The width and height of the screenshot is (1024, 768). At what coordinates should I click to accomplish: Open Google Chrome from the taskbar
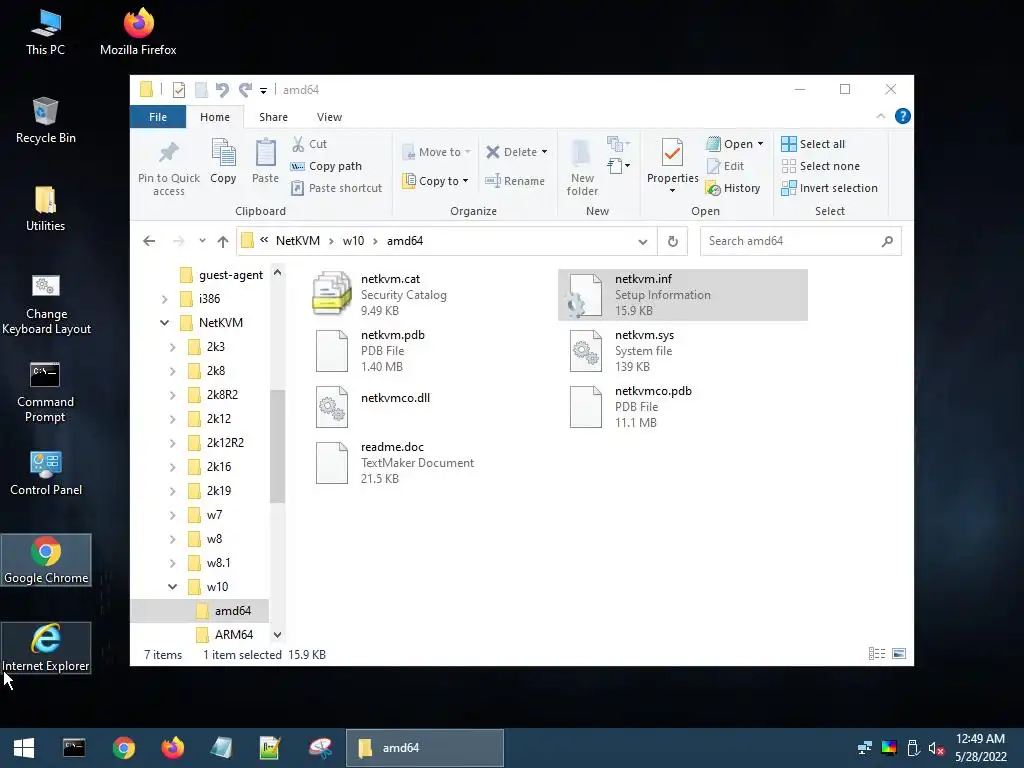123,748
